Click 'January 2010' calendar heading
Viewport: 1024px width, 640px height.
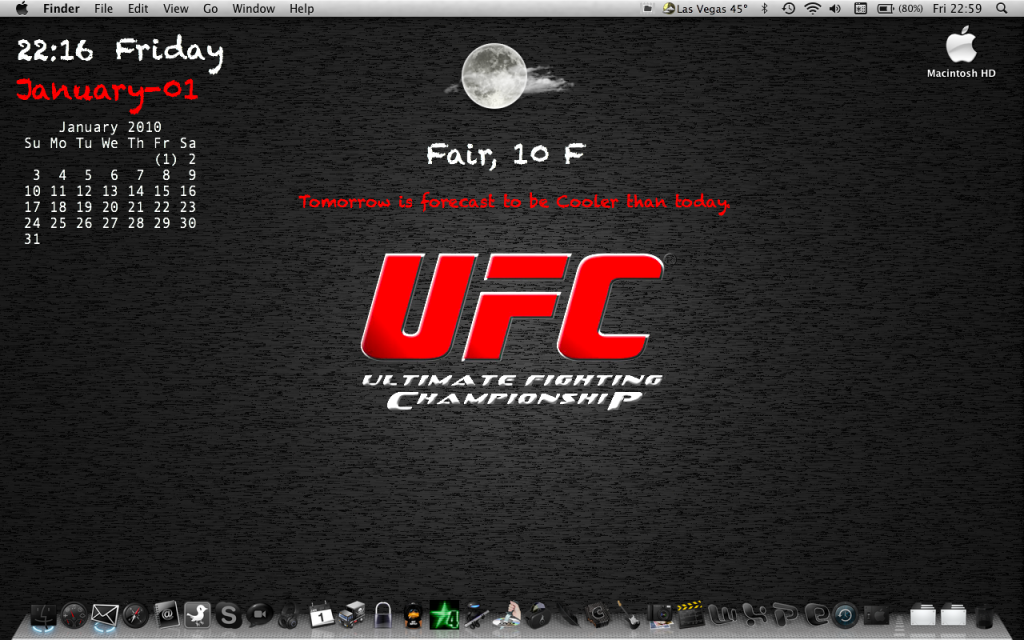click(x=110, y=127)
